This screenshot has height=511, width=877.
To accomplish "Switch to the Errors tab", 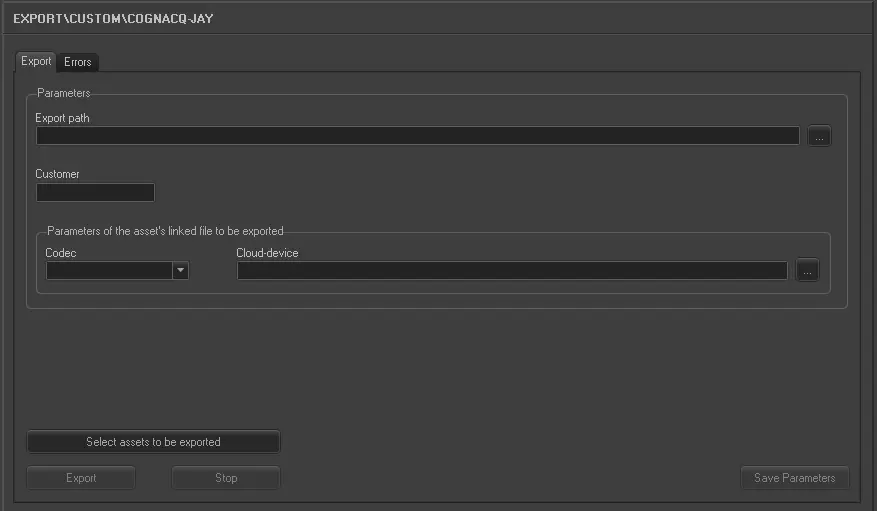I will tap(77, 62).
